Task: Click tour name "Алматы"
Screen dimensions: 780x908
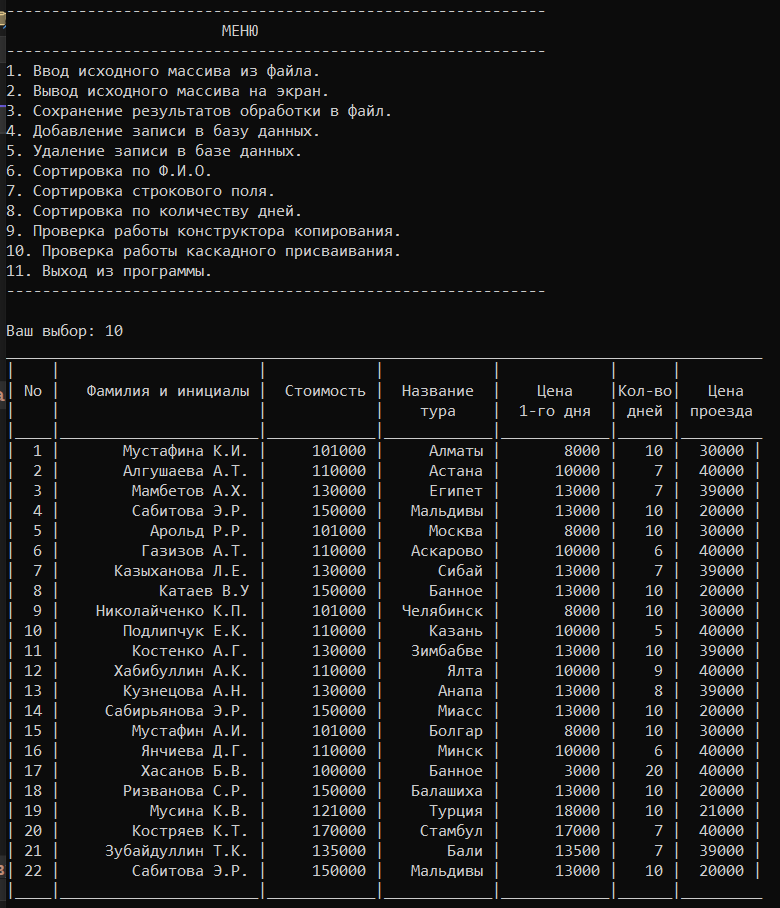Action: coord(456,451)
